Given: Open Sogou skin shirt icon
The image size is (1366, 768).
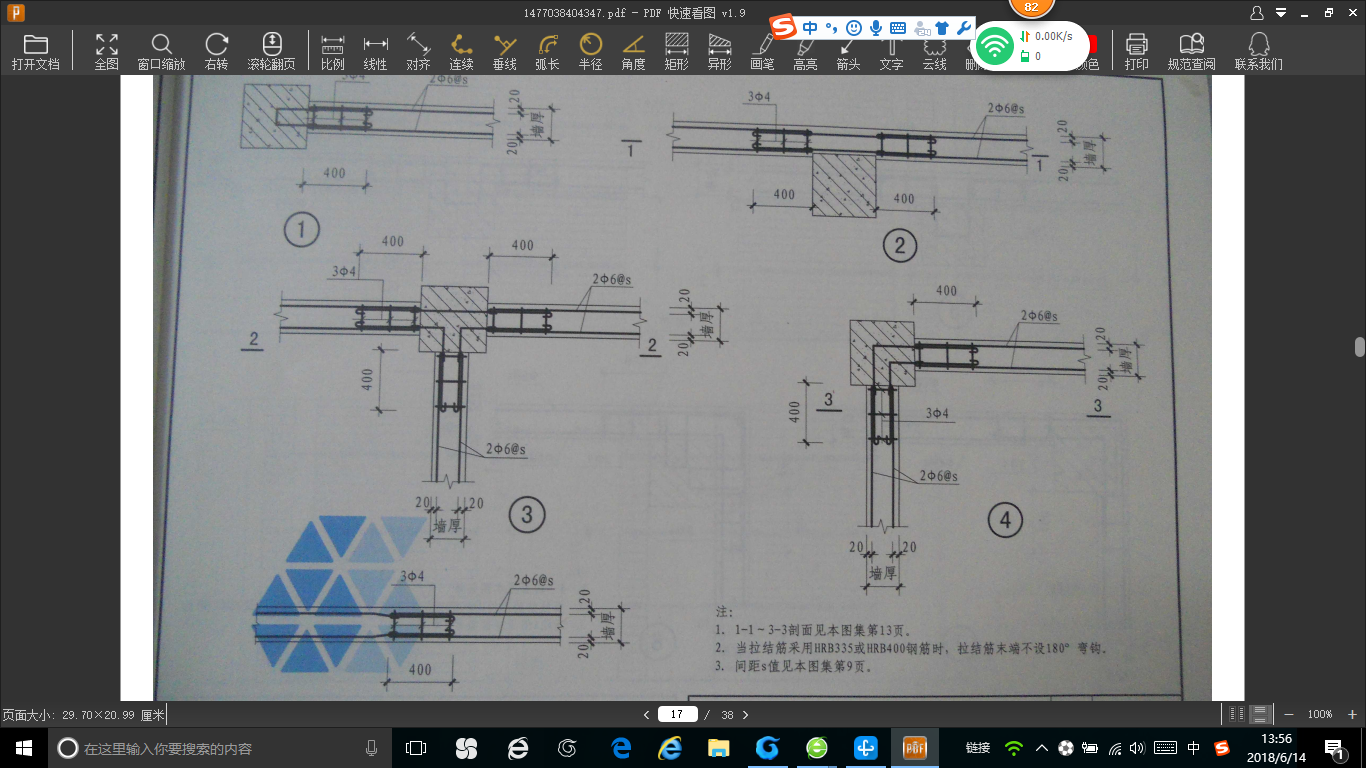Looking at the screenshot, I should (941, 27).
